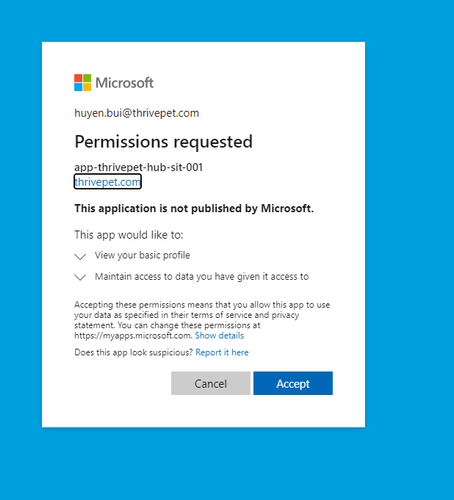The height and width of the screenshot is (500, 454).
Task: Click the Does this app look suspicious text
Action: tap(134, 352)
